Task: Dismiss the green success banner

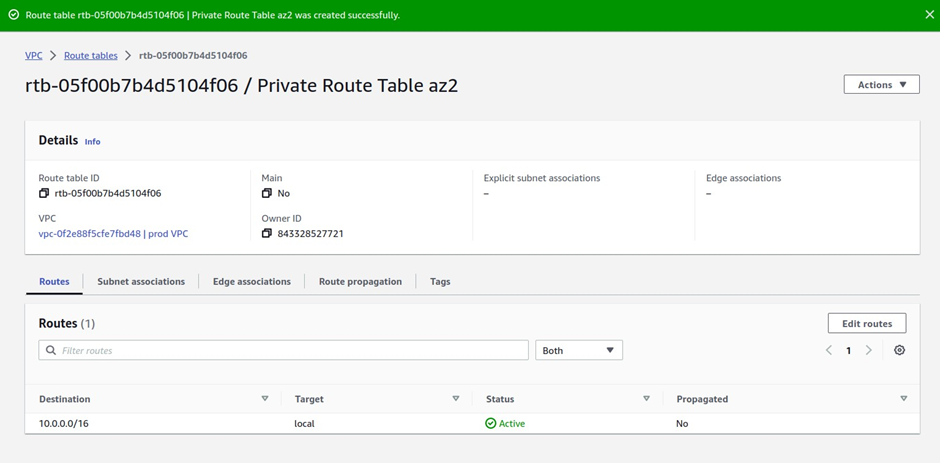Action: [929, 14]
